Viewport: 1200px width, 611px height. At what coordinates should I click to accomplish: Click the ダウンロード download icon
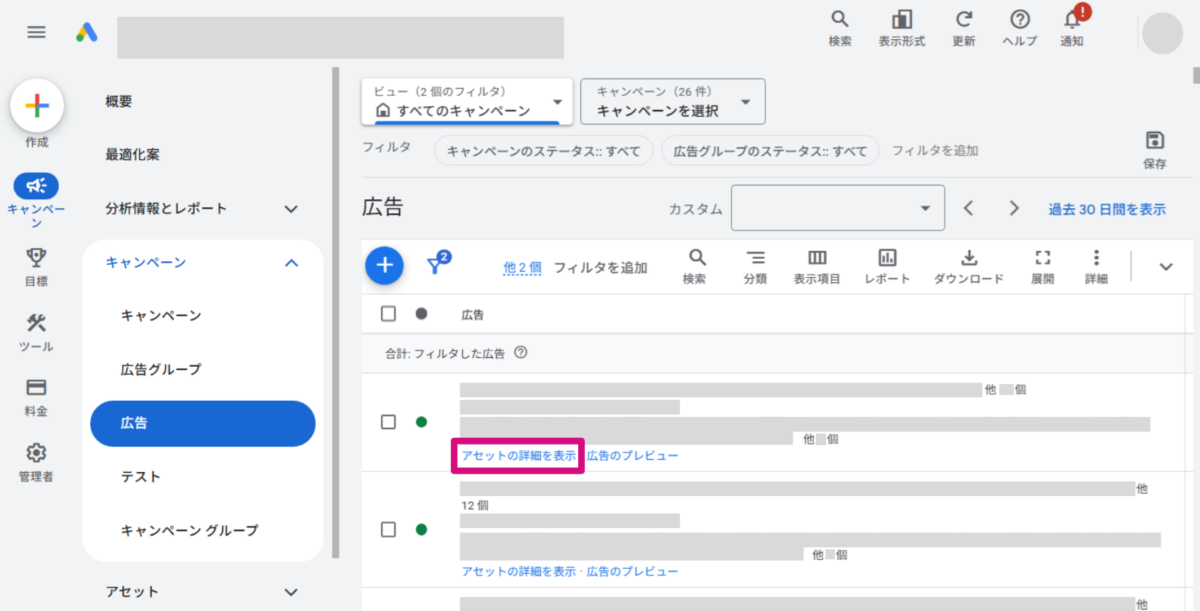(x=968, y=258)
